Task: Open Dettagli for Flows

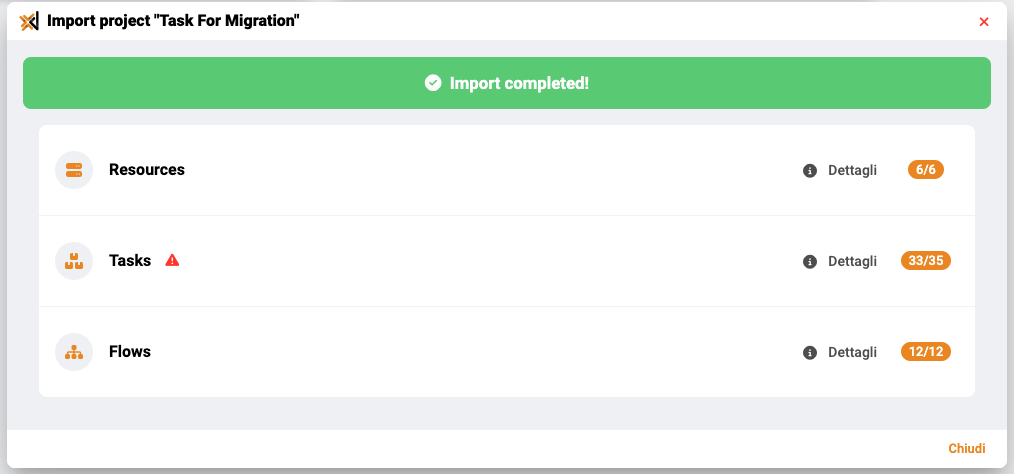Action: (x=852, y=352)
